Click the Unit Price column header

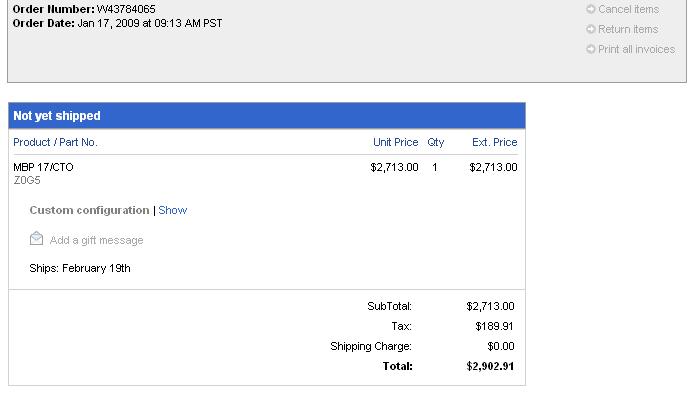tap(395, 142)
